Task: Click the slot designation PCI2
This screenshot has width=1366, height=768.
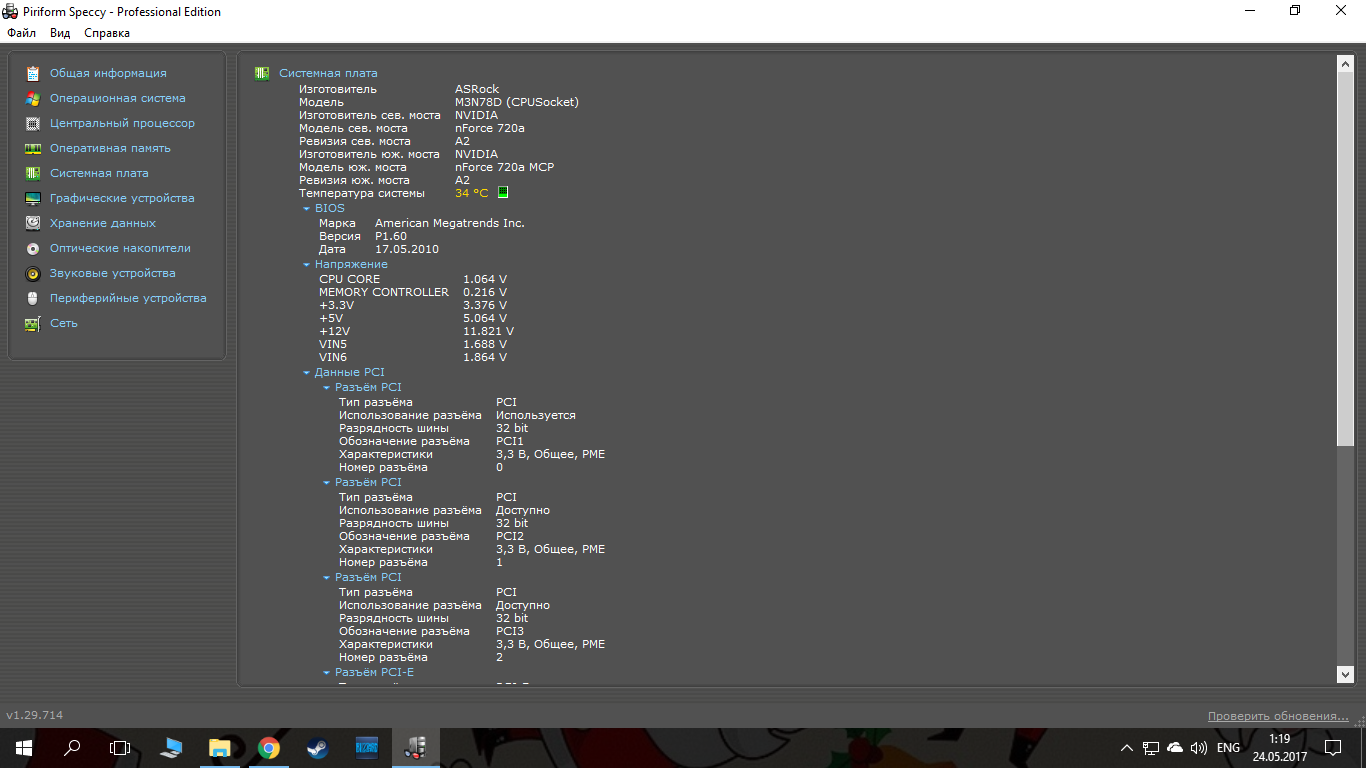Action: 510,536
